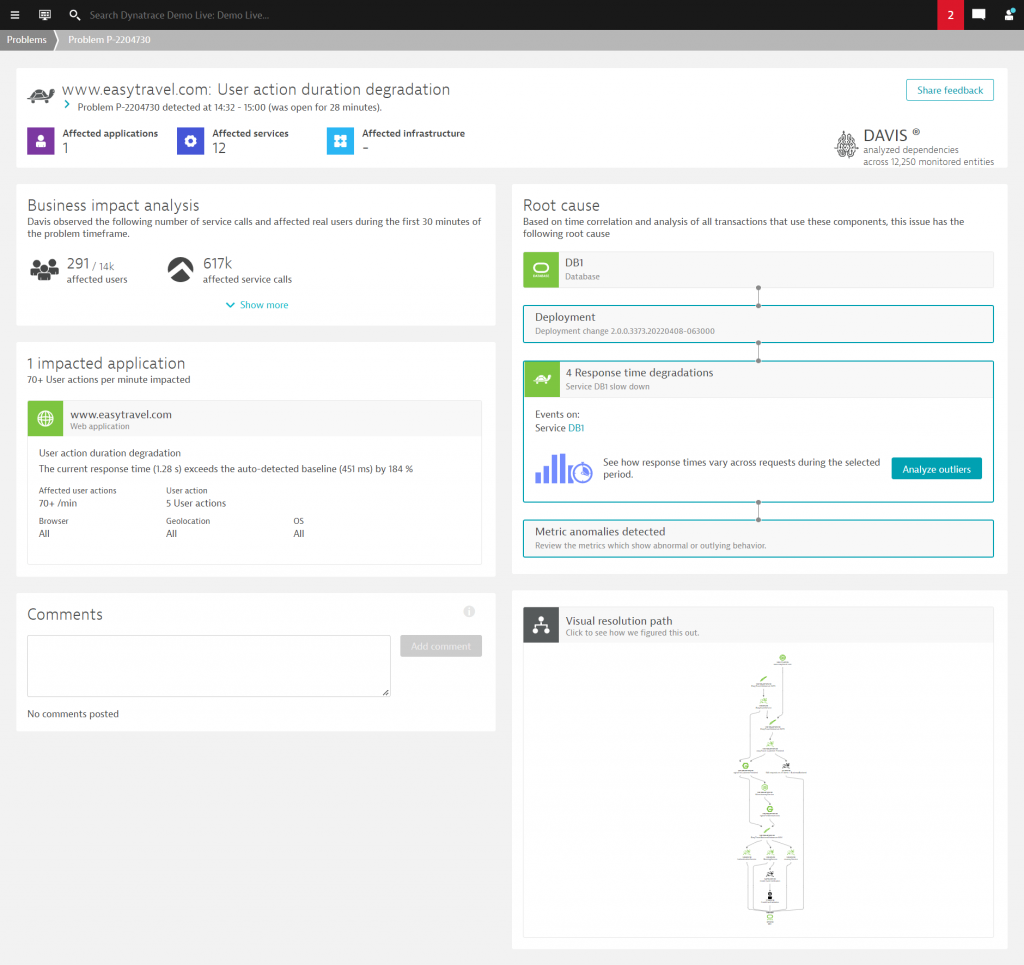Click the www.easytravel.com globe icon

(45, 417)
